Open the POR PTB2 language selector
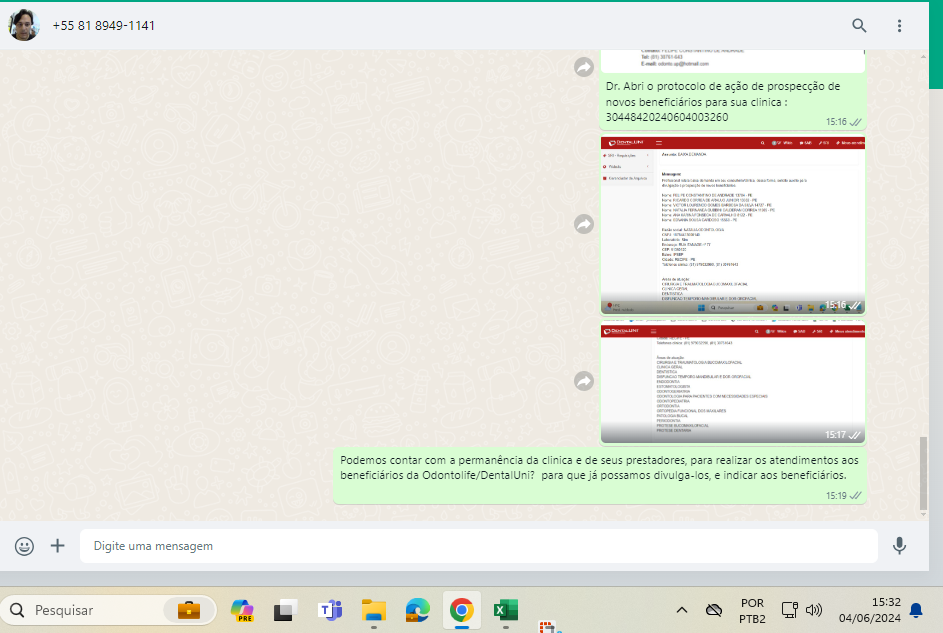Screen dimensions: 943x633 (x=753, y=610)
